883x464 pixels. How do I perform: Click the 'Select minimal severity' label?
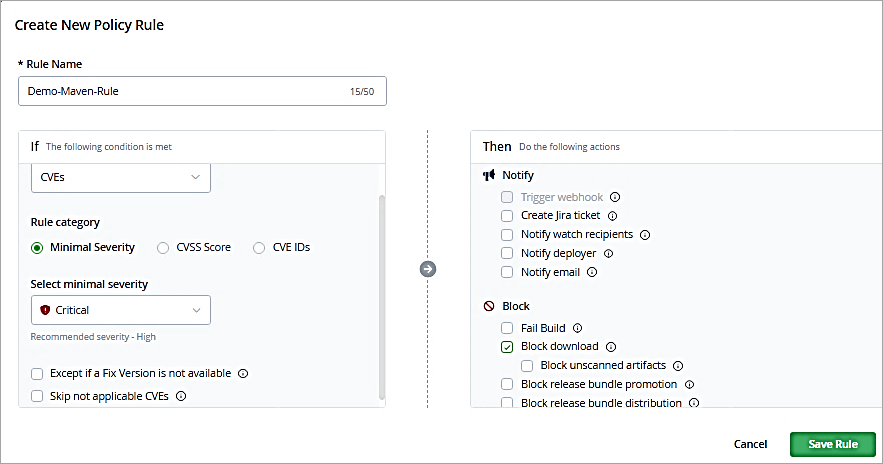coord(89,284)
